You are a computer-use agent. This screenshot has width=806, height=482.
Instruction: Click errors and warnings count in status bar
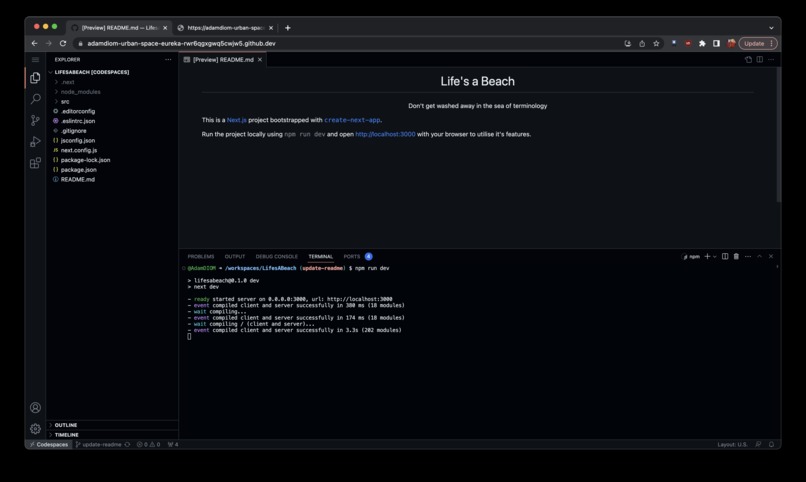pyautogui.click(x=148, y=444)
